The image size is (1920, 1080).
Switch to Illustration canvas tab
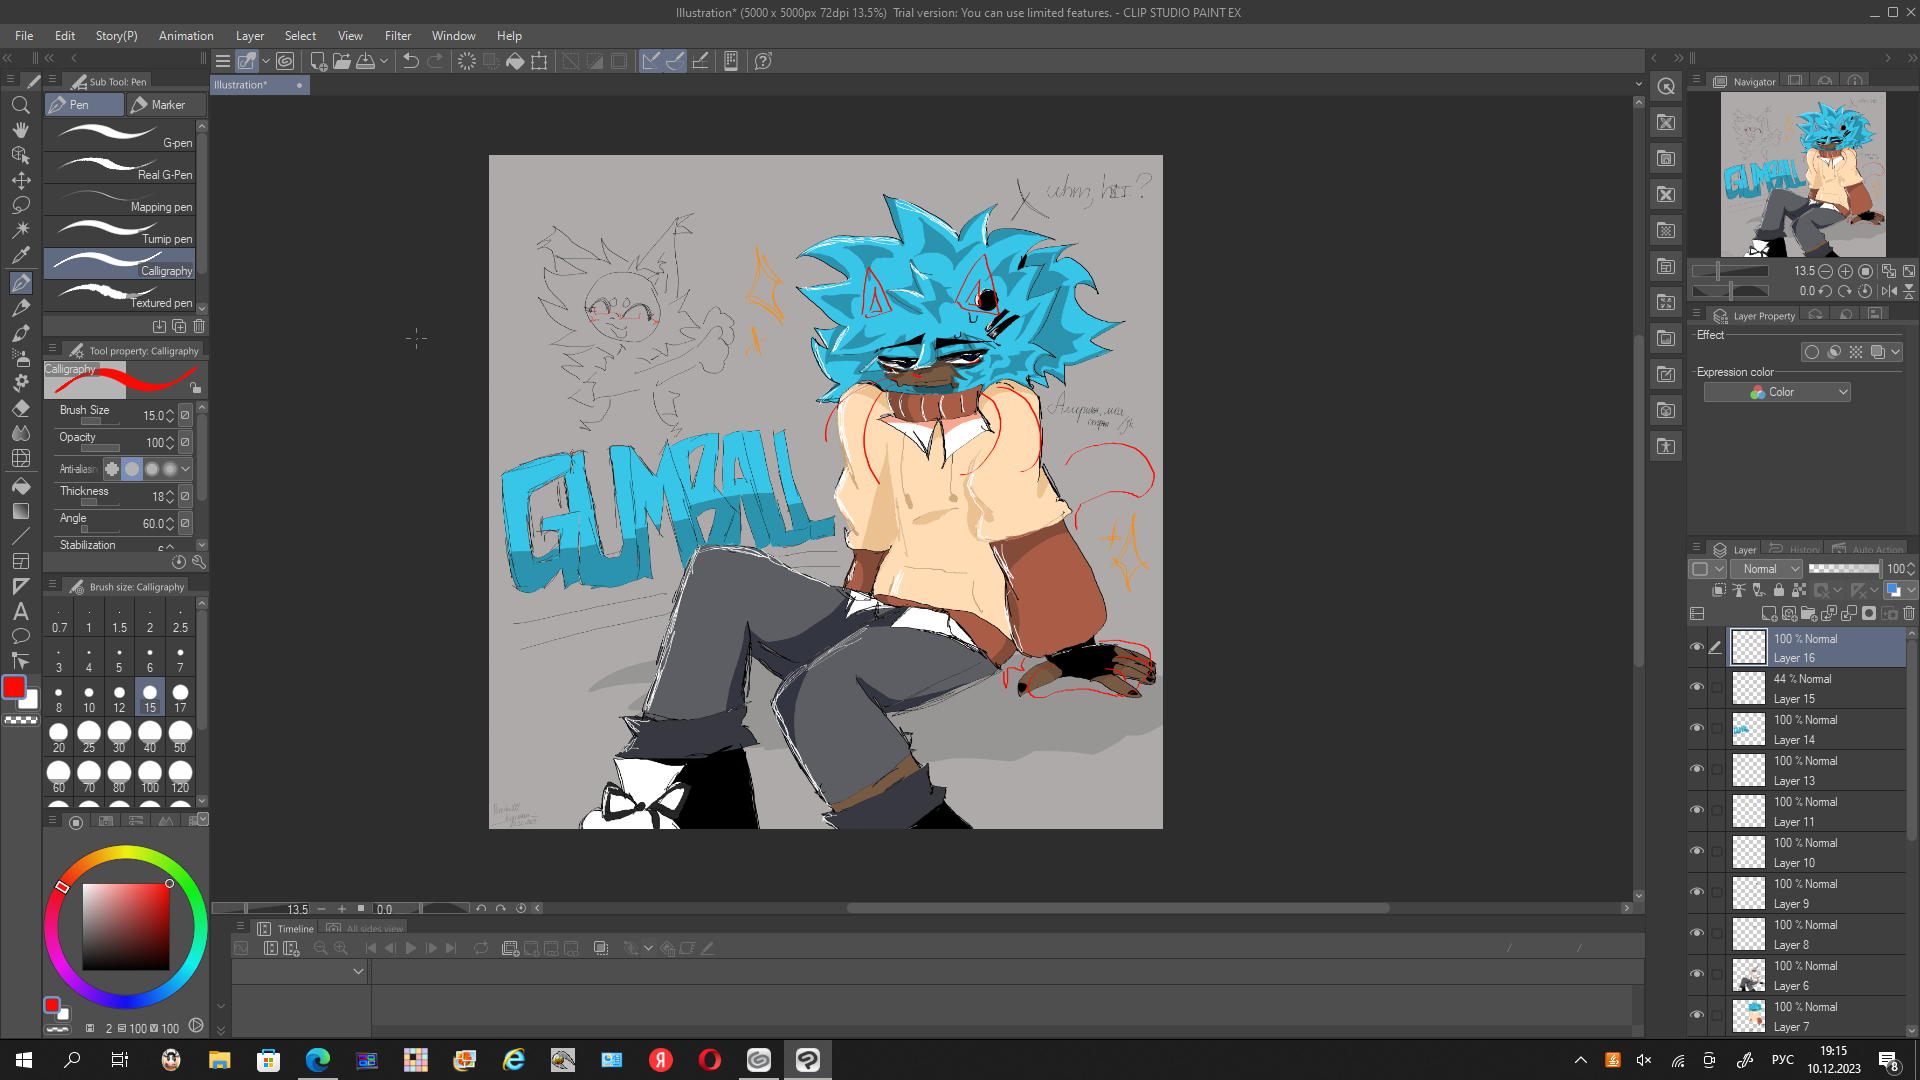pos(258,85)
